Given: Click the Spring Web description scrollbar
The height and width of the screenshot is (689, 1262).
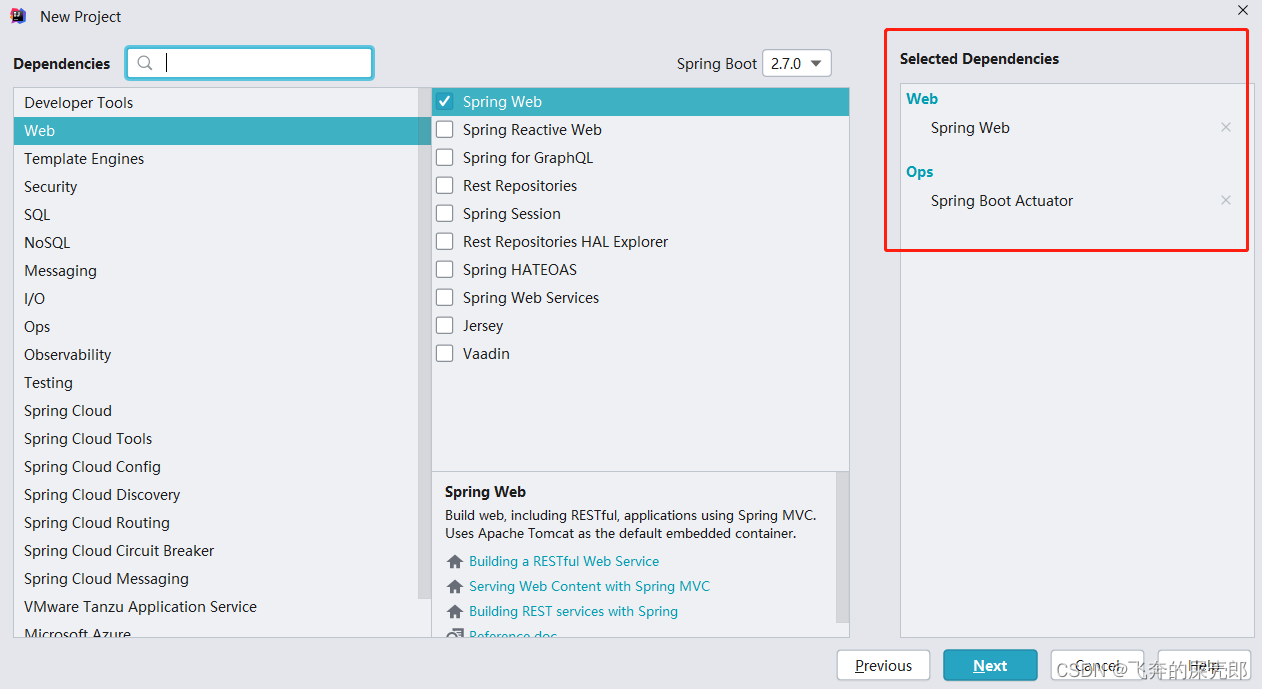Looking at the screenshot, I should coord(842,547).
